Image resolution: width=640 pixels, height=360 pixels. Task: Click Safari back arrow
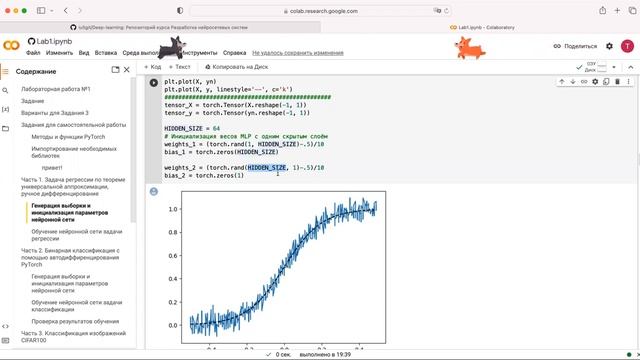66,11
